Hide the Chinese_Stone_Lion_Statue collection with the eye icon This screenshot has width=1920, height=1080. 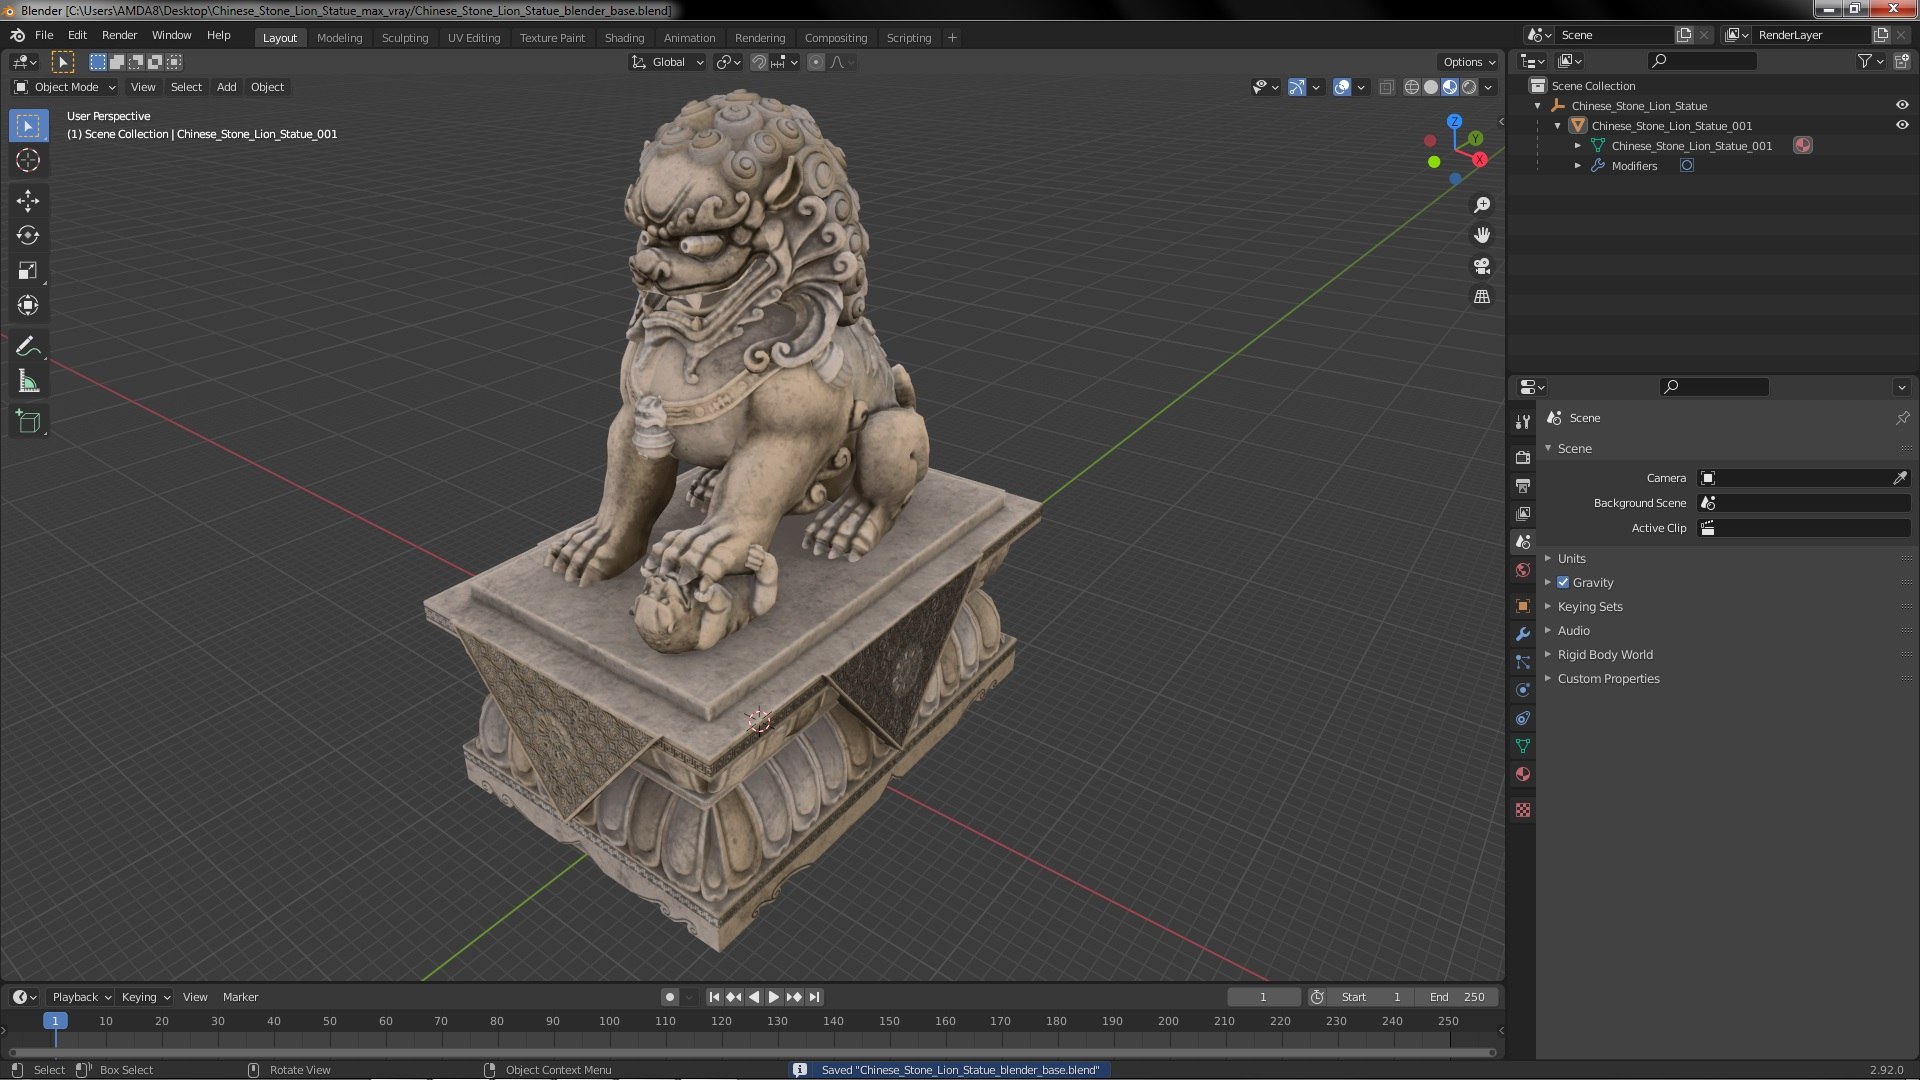click(1902, 105)
